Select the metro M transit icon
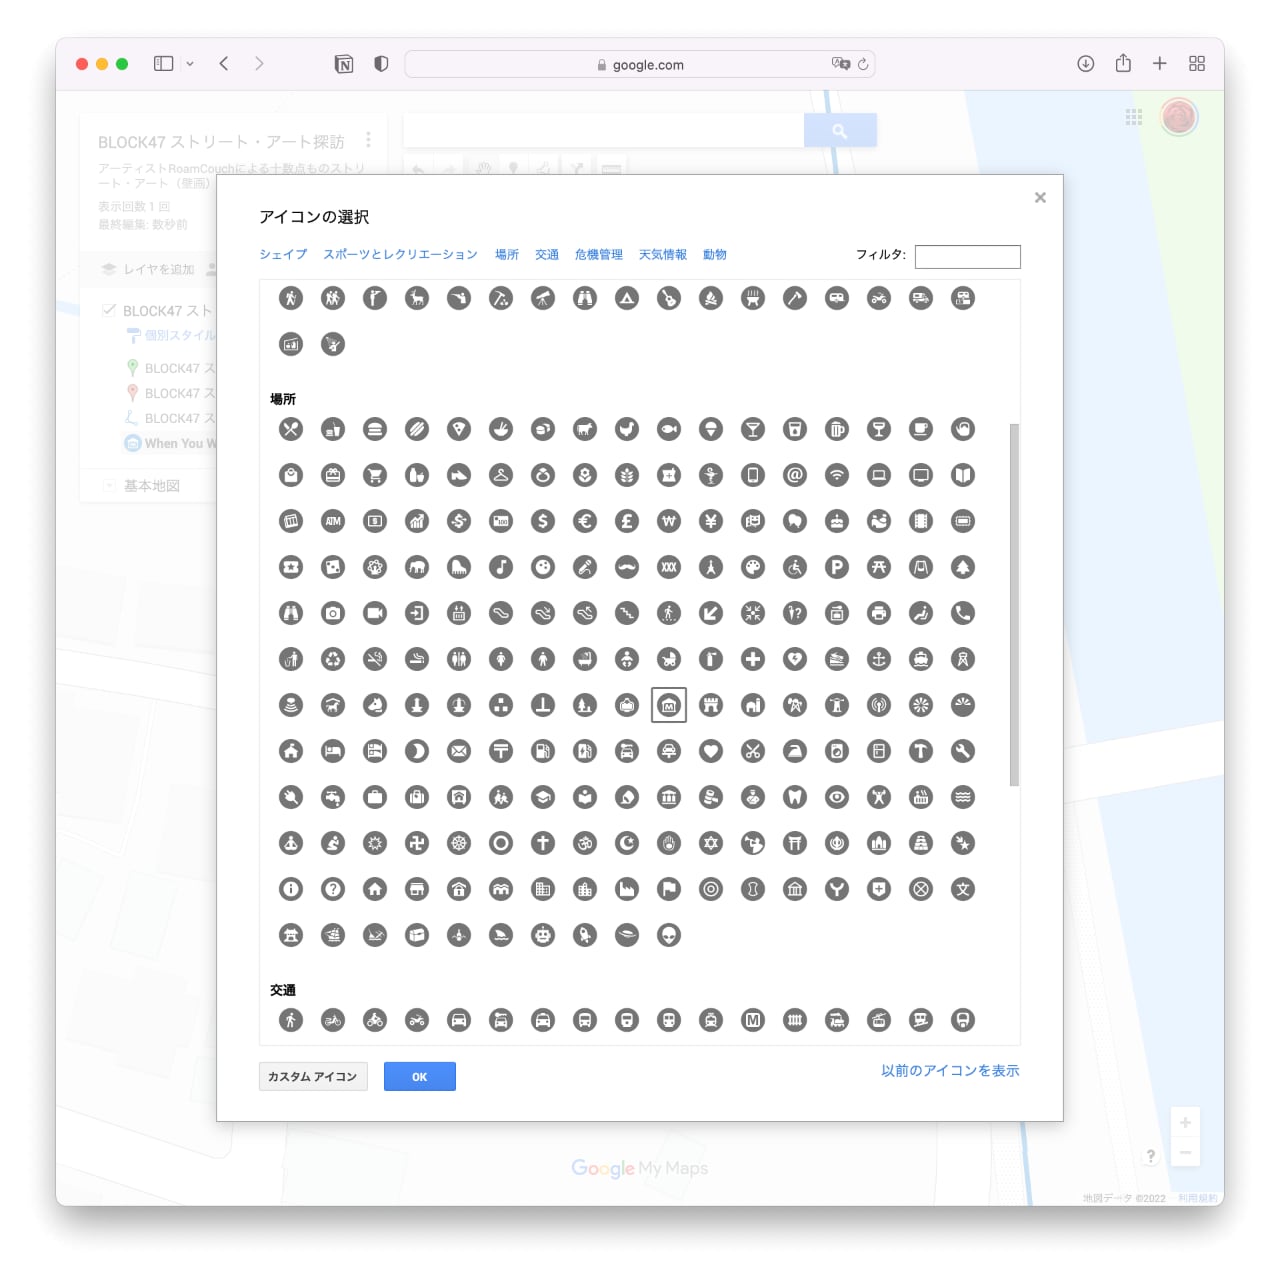 (753, 1020)
